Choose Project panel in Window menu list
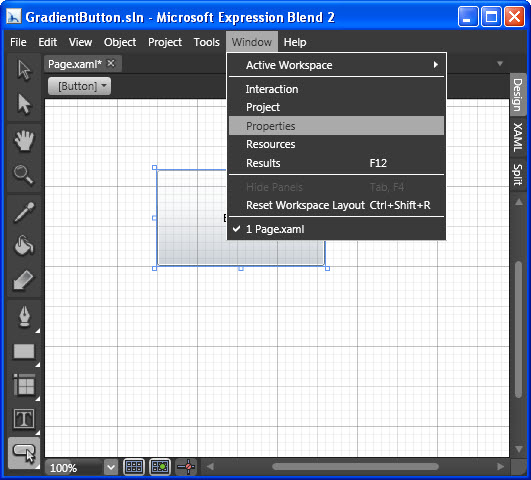 point(336,107)
